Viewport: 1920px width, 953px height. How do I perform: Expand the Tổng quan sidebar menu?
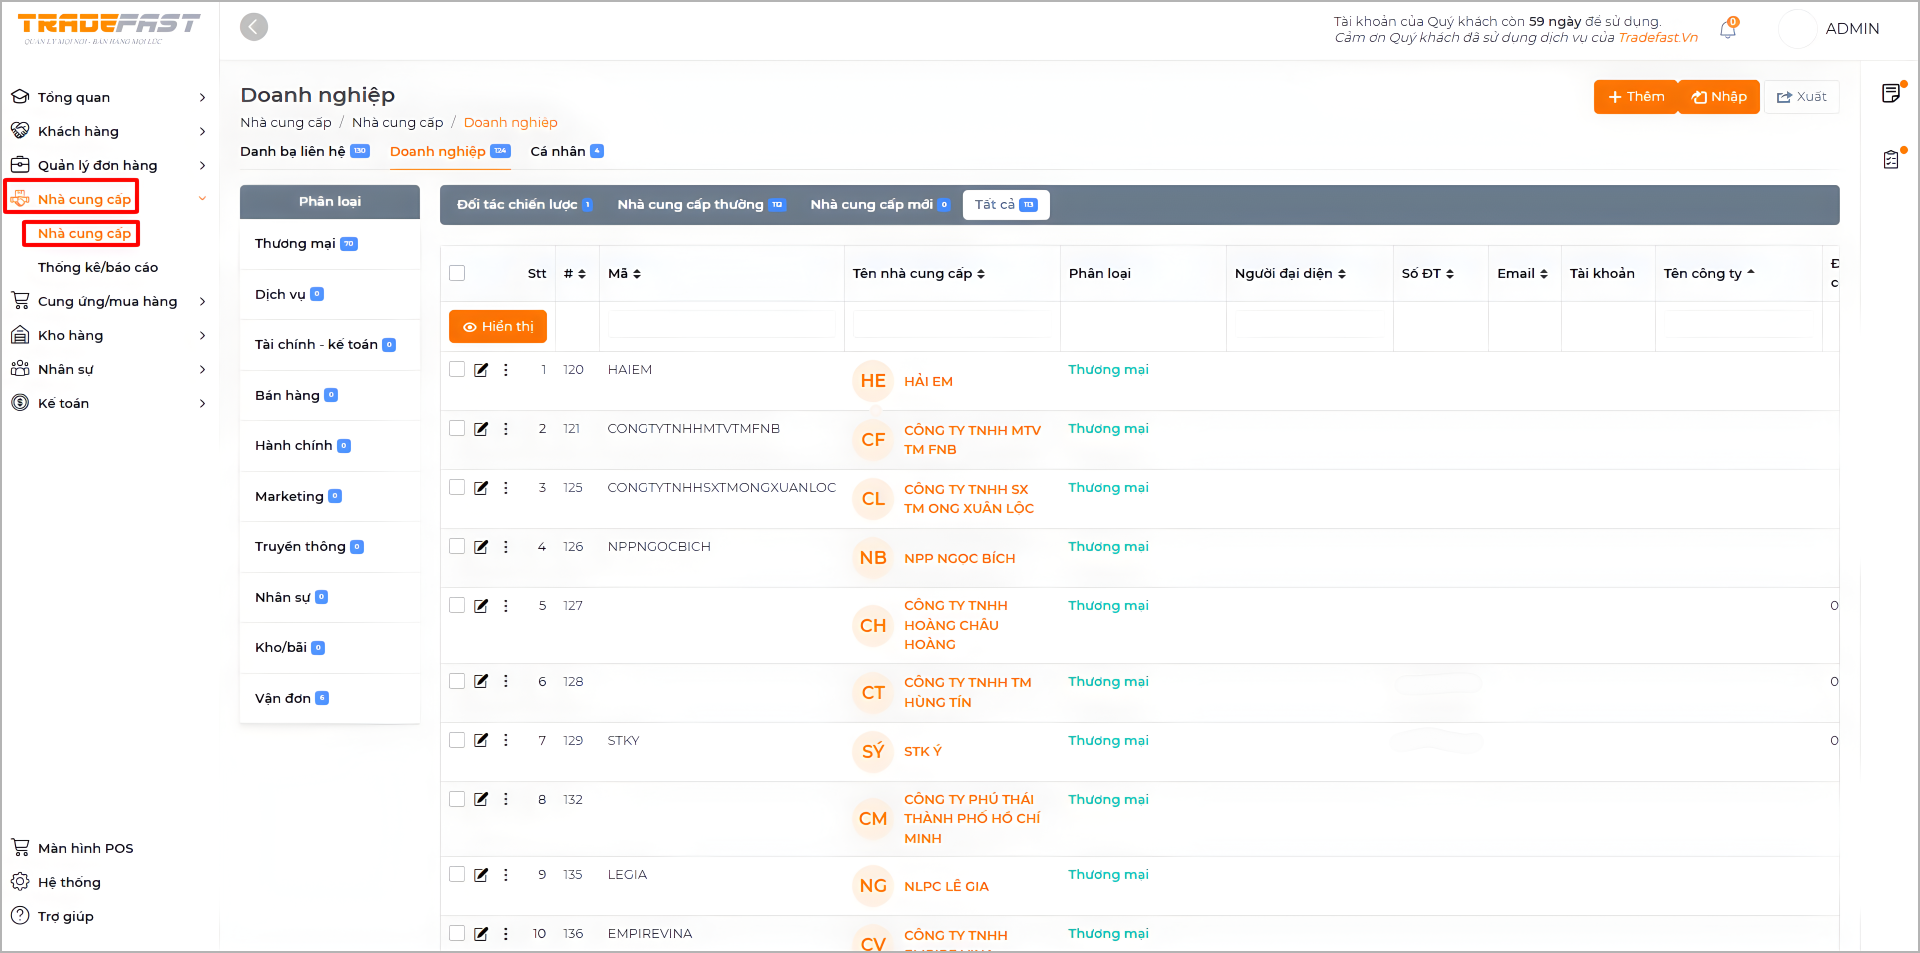coord(108,97)
